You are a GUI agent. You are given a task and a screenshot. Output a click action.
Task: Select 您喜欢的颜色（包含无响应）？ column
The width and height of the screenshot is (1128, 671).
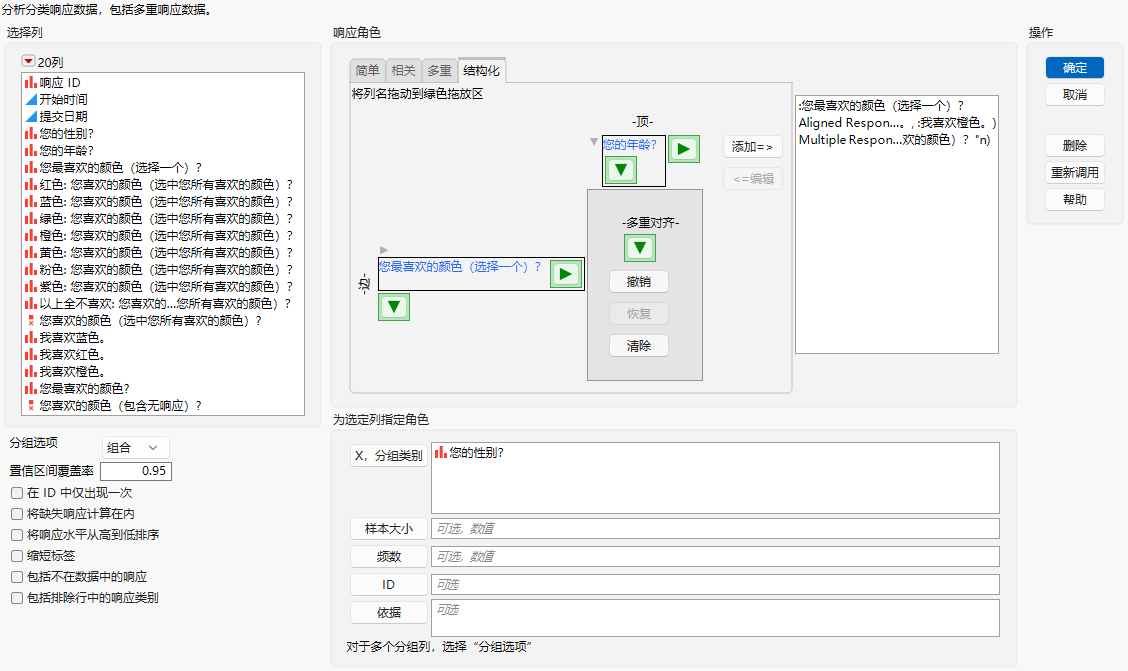pyautogui.click(x=114, y=406)
